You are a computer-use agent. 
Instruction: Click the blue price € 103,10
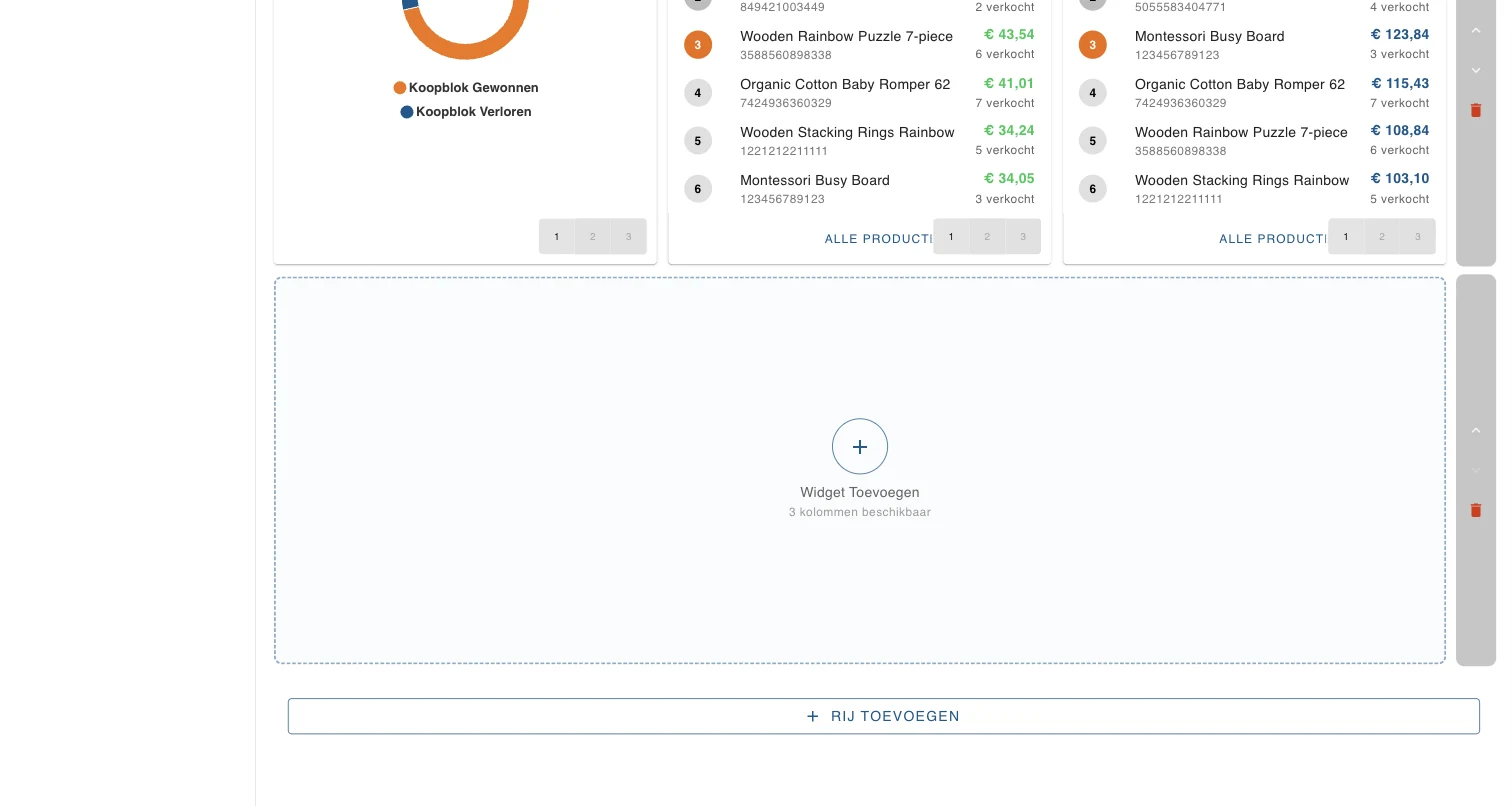pyautogui.click(x=1400, y=178)
